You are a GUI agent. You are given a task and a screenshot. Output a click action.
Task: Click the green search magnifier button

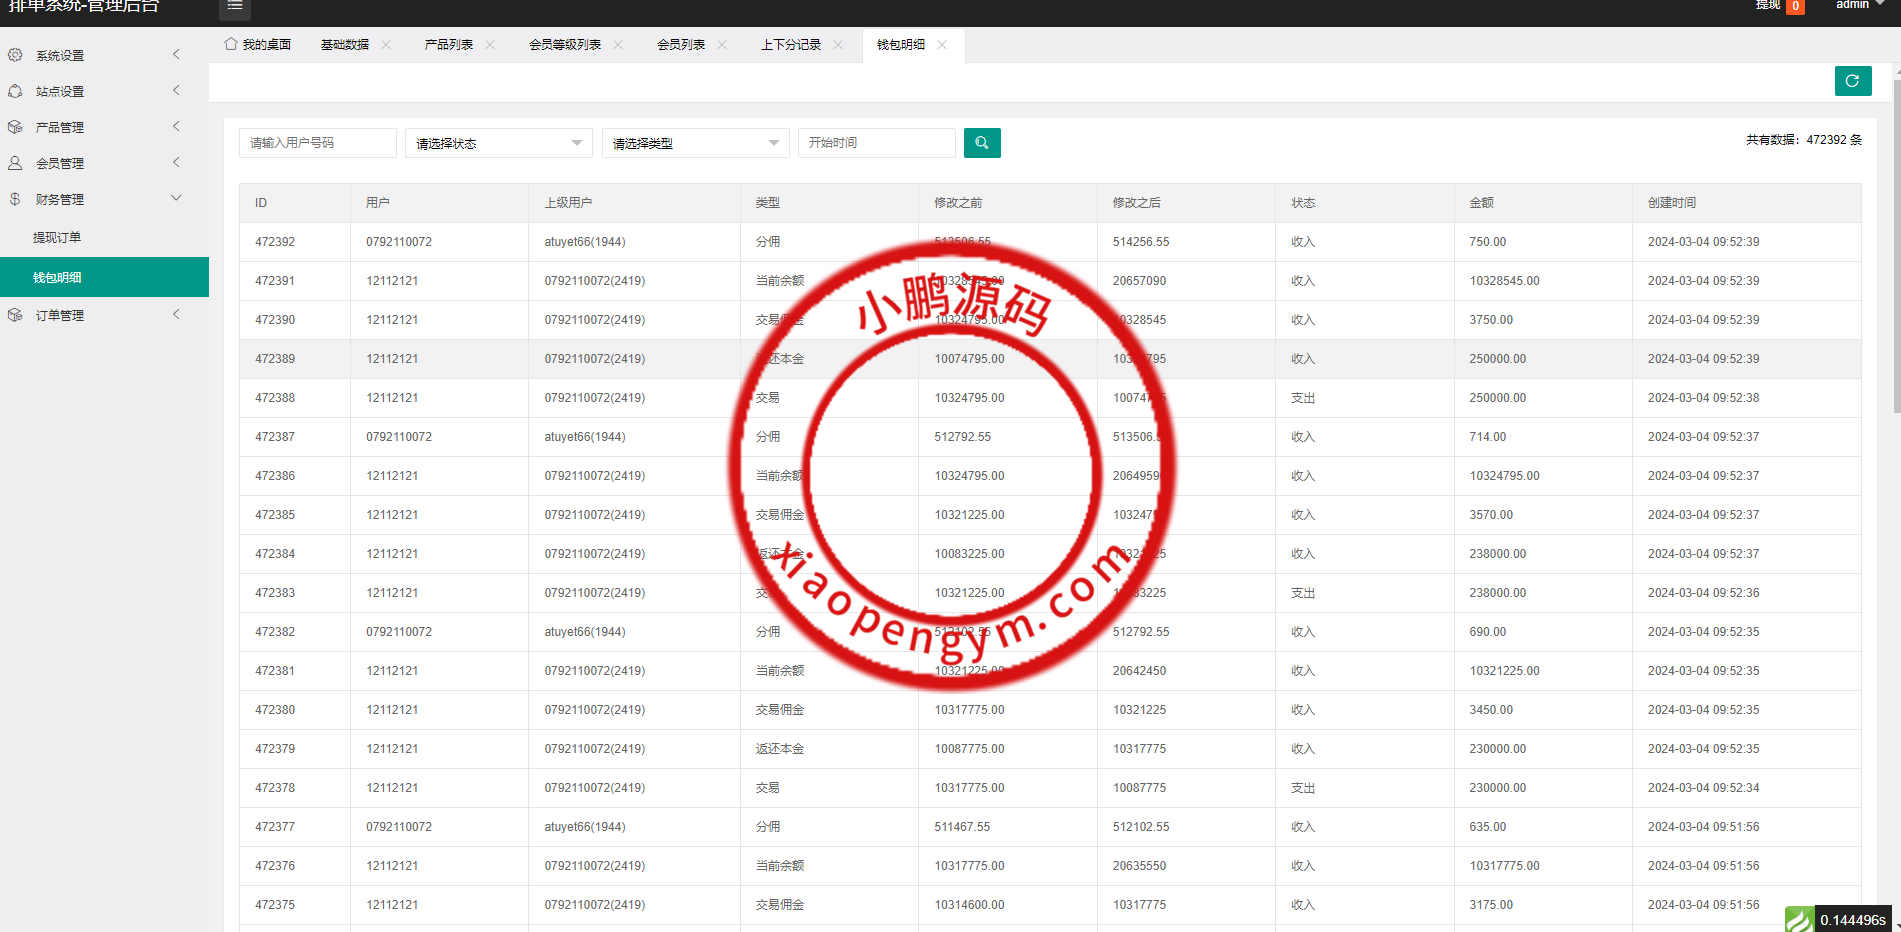(x=981, y=143)
